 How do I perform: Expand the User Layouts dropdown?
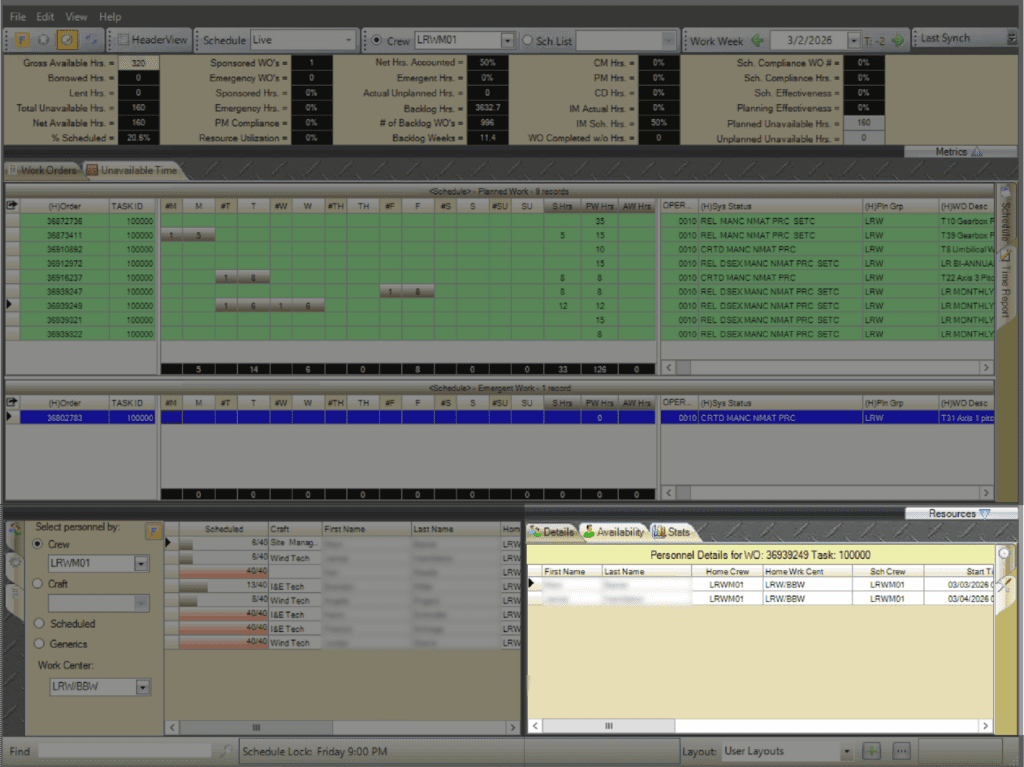tap(846, 751)
